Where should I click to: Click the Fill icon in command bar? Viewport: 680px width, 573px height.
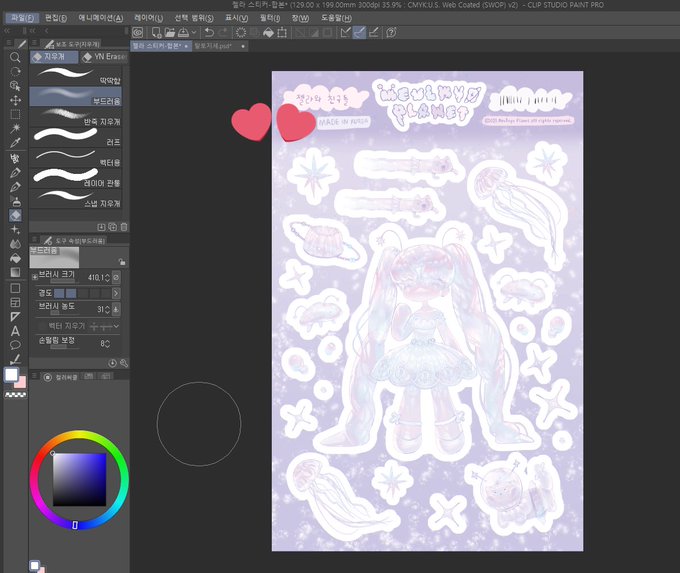(268, 33)
